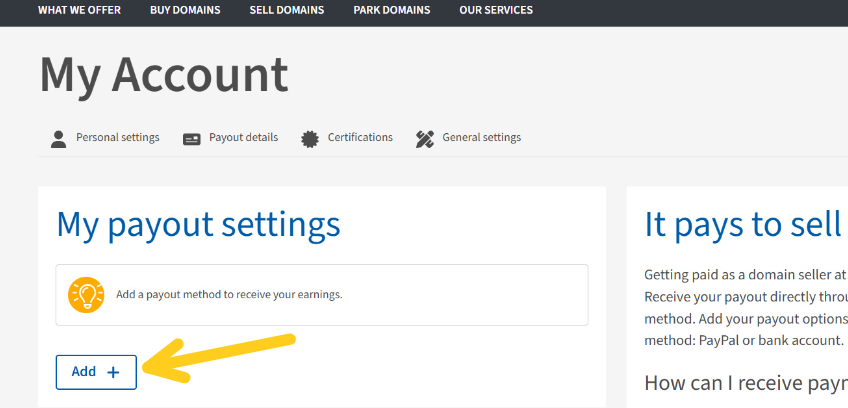Click the Payout details card icon
The width and height of the screenshot is (848, 408).
point(191,140)
